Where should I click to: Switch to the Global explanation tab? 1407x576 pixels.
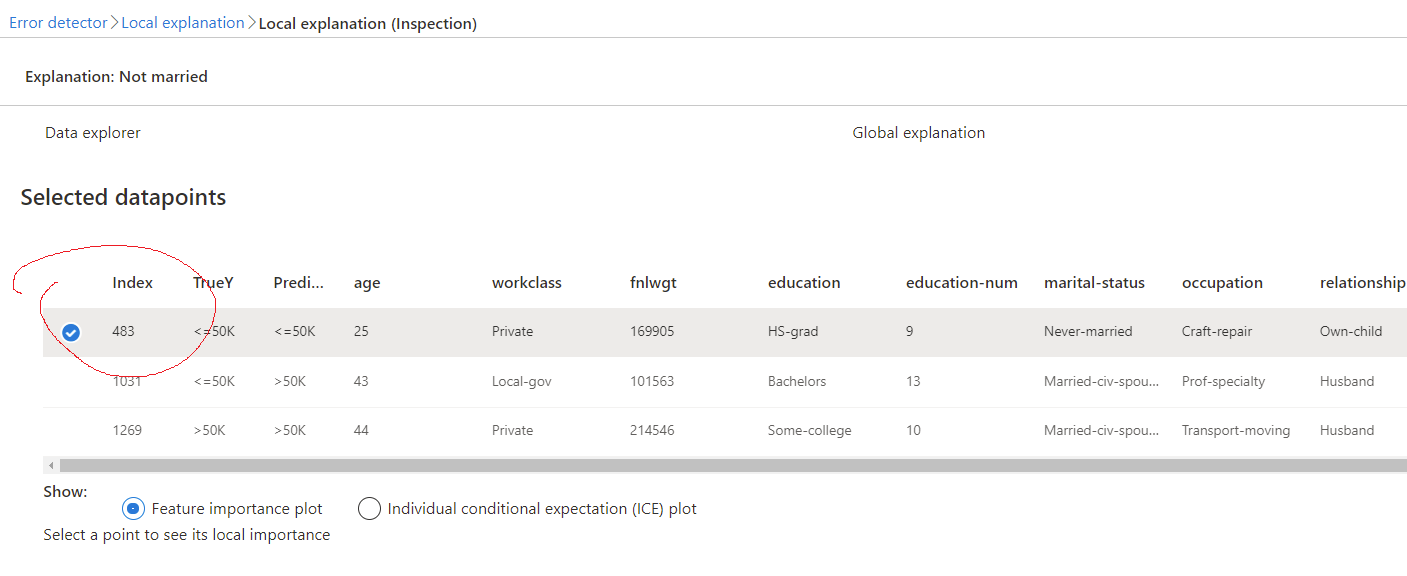[x=918, y=131]
